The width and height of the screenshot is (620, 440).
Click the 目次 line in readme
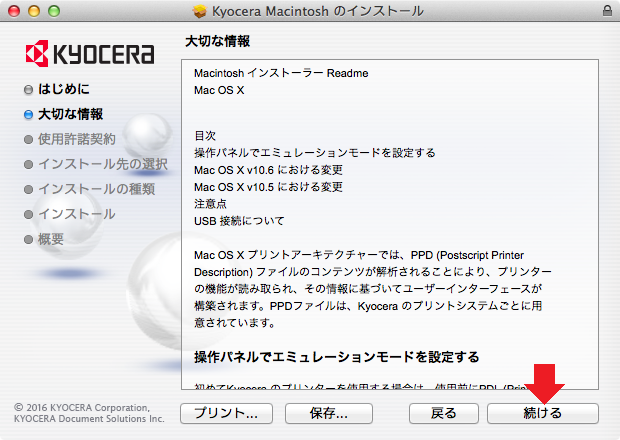click(205, 136)
